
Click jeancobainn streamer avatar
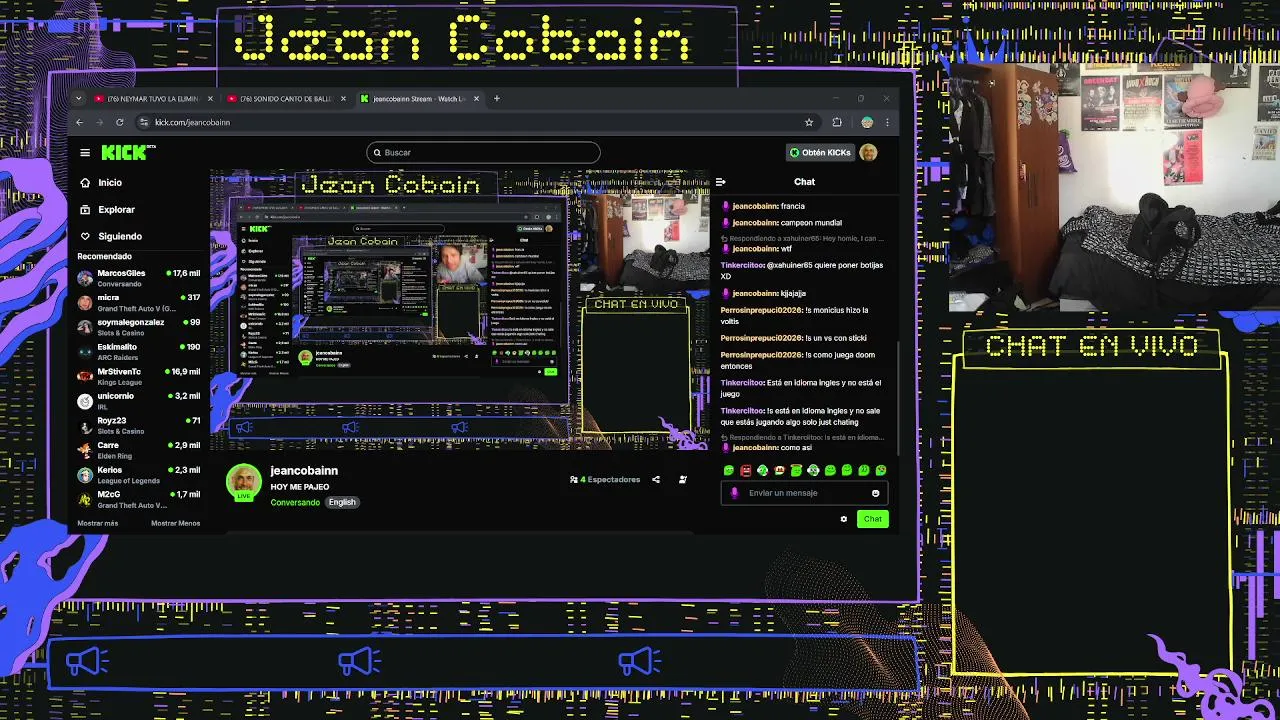243,482
